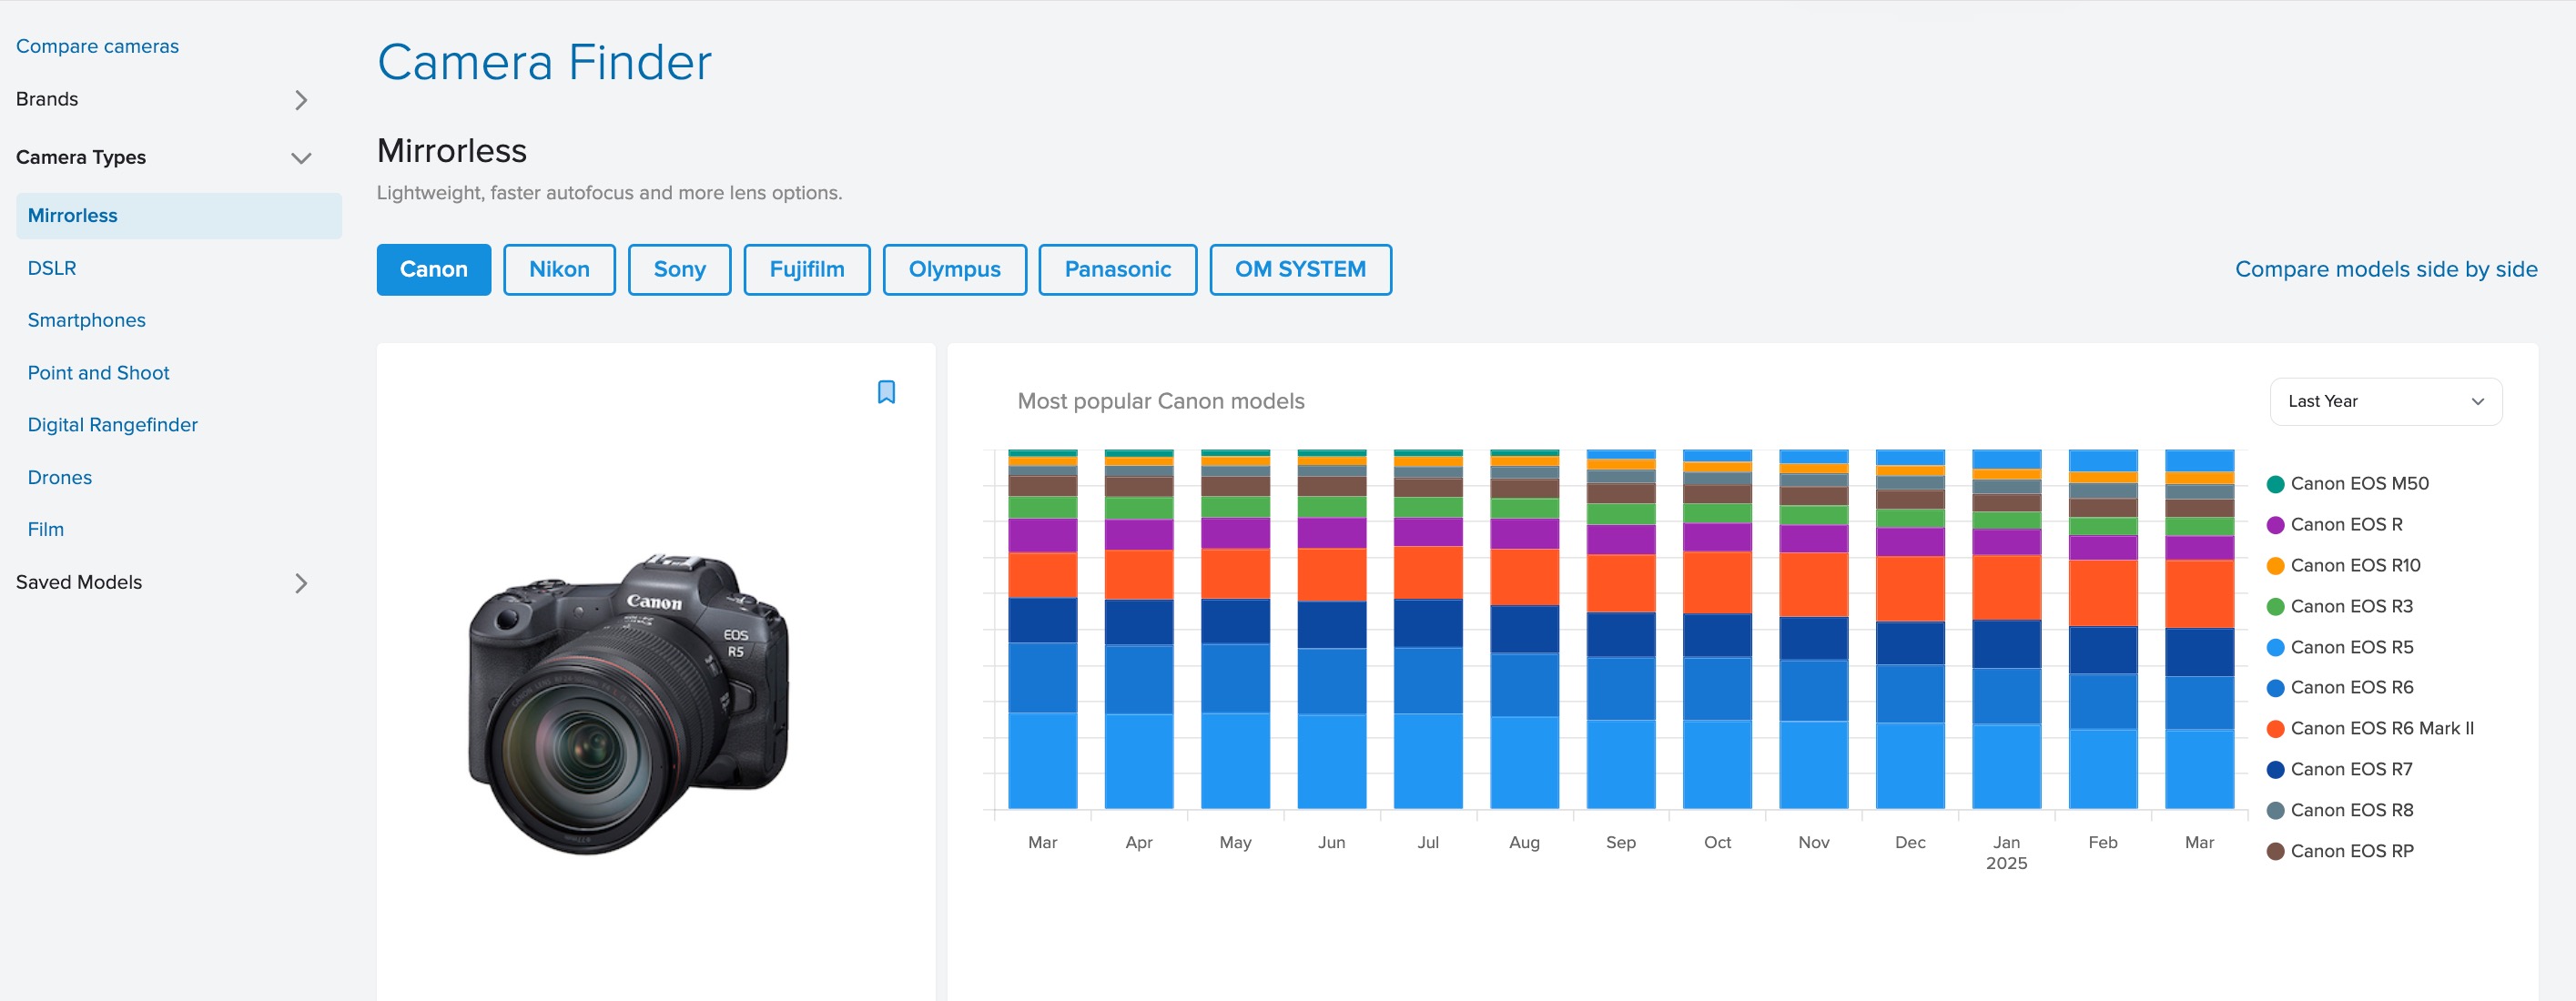Toggle Canon EOS R legend series
2576x1001 pixels.
tap(2345, 525)
